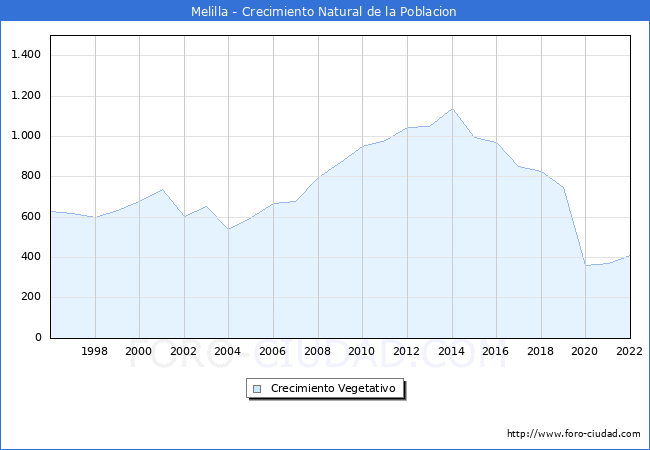Click the 2002 x-axis label

tap(183, 351)
